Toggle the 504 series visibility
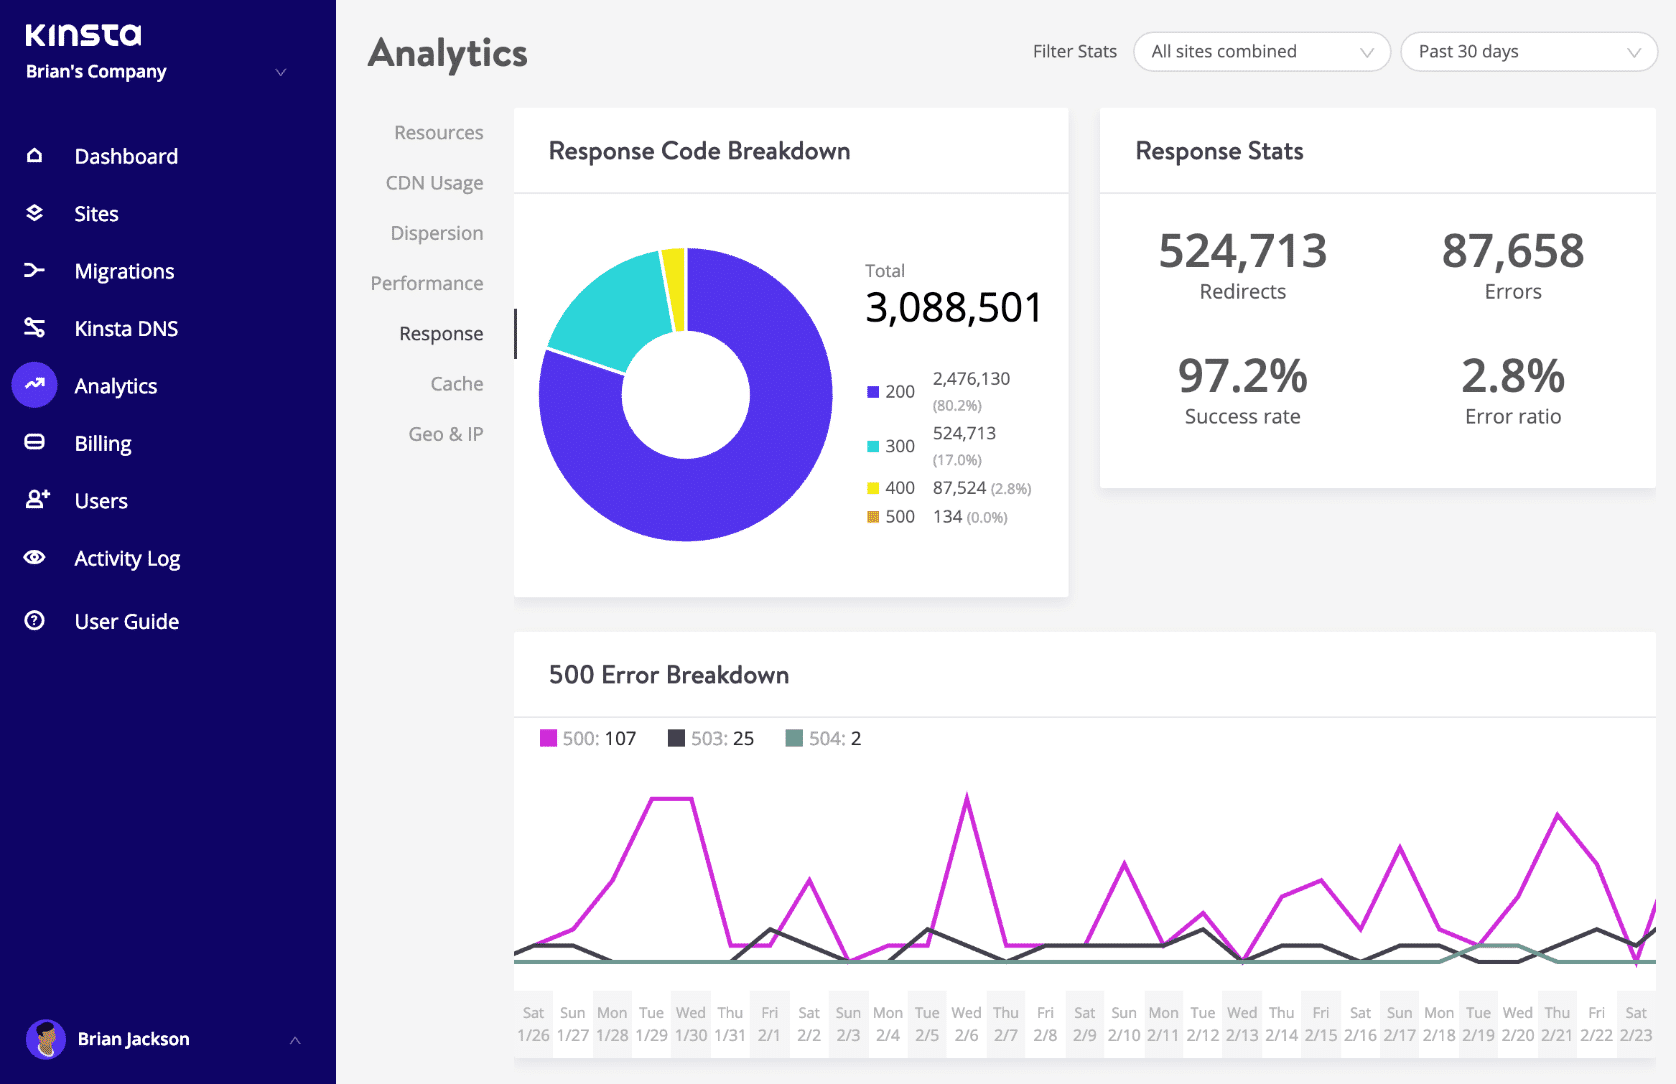 821,738
